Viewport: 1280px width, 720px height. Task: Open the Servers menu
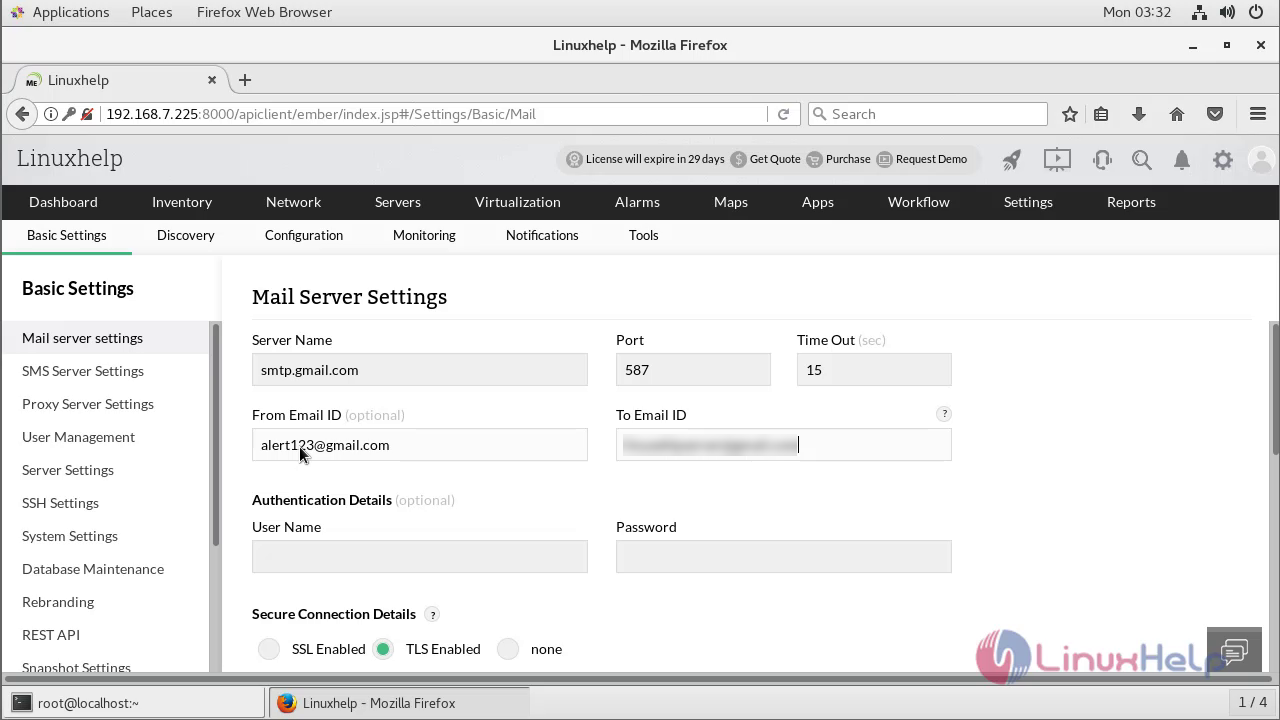point(398,202)
